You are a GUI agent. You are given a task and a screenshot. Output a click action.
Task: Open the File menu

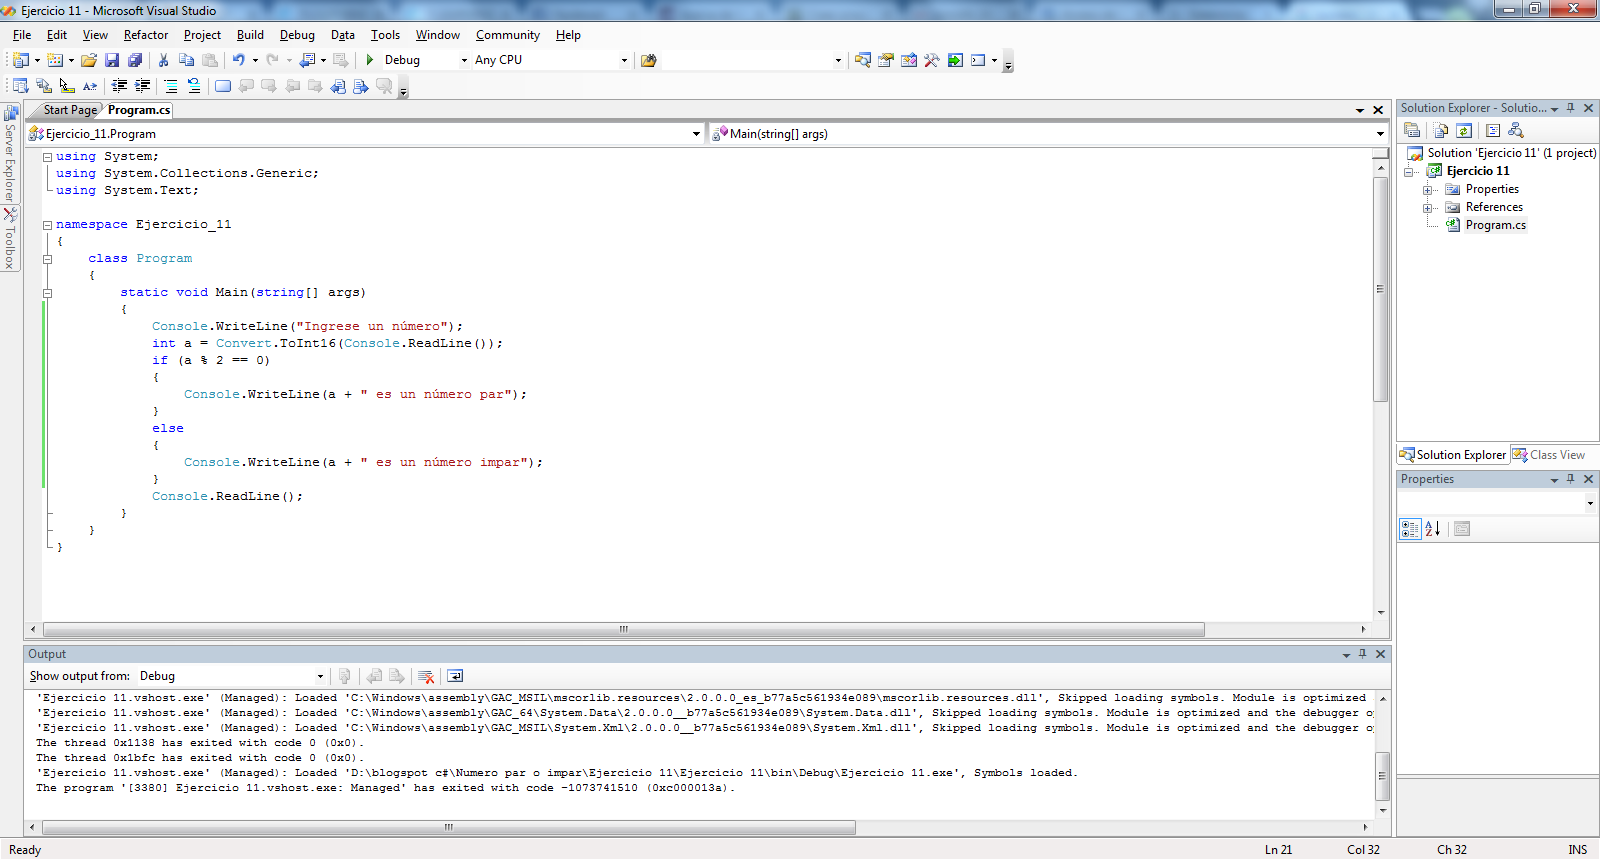(x=22, y=35)
